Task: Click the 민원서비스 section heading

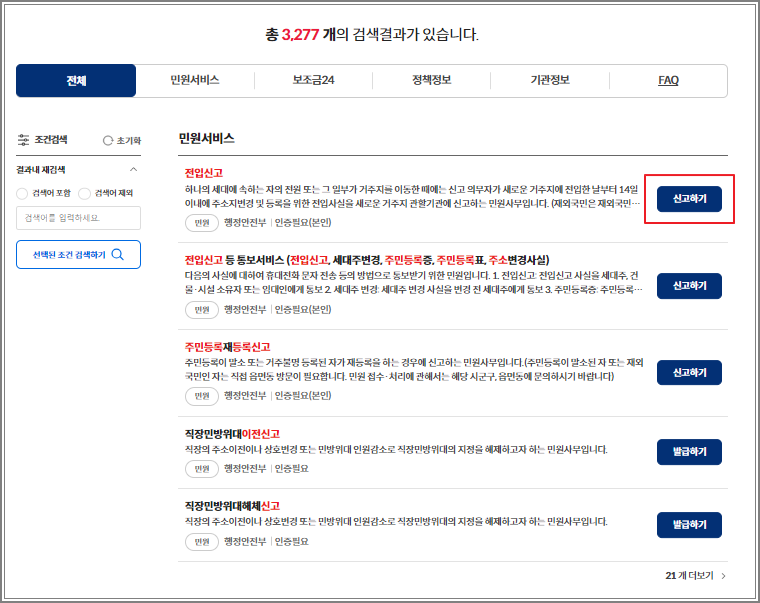Action: click(206, 139)
